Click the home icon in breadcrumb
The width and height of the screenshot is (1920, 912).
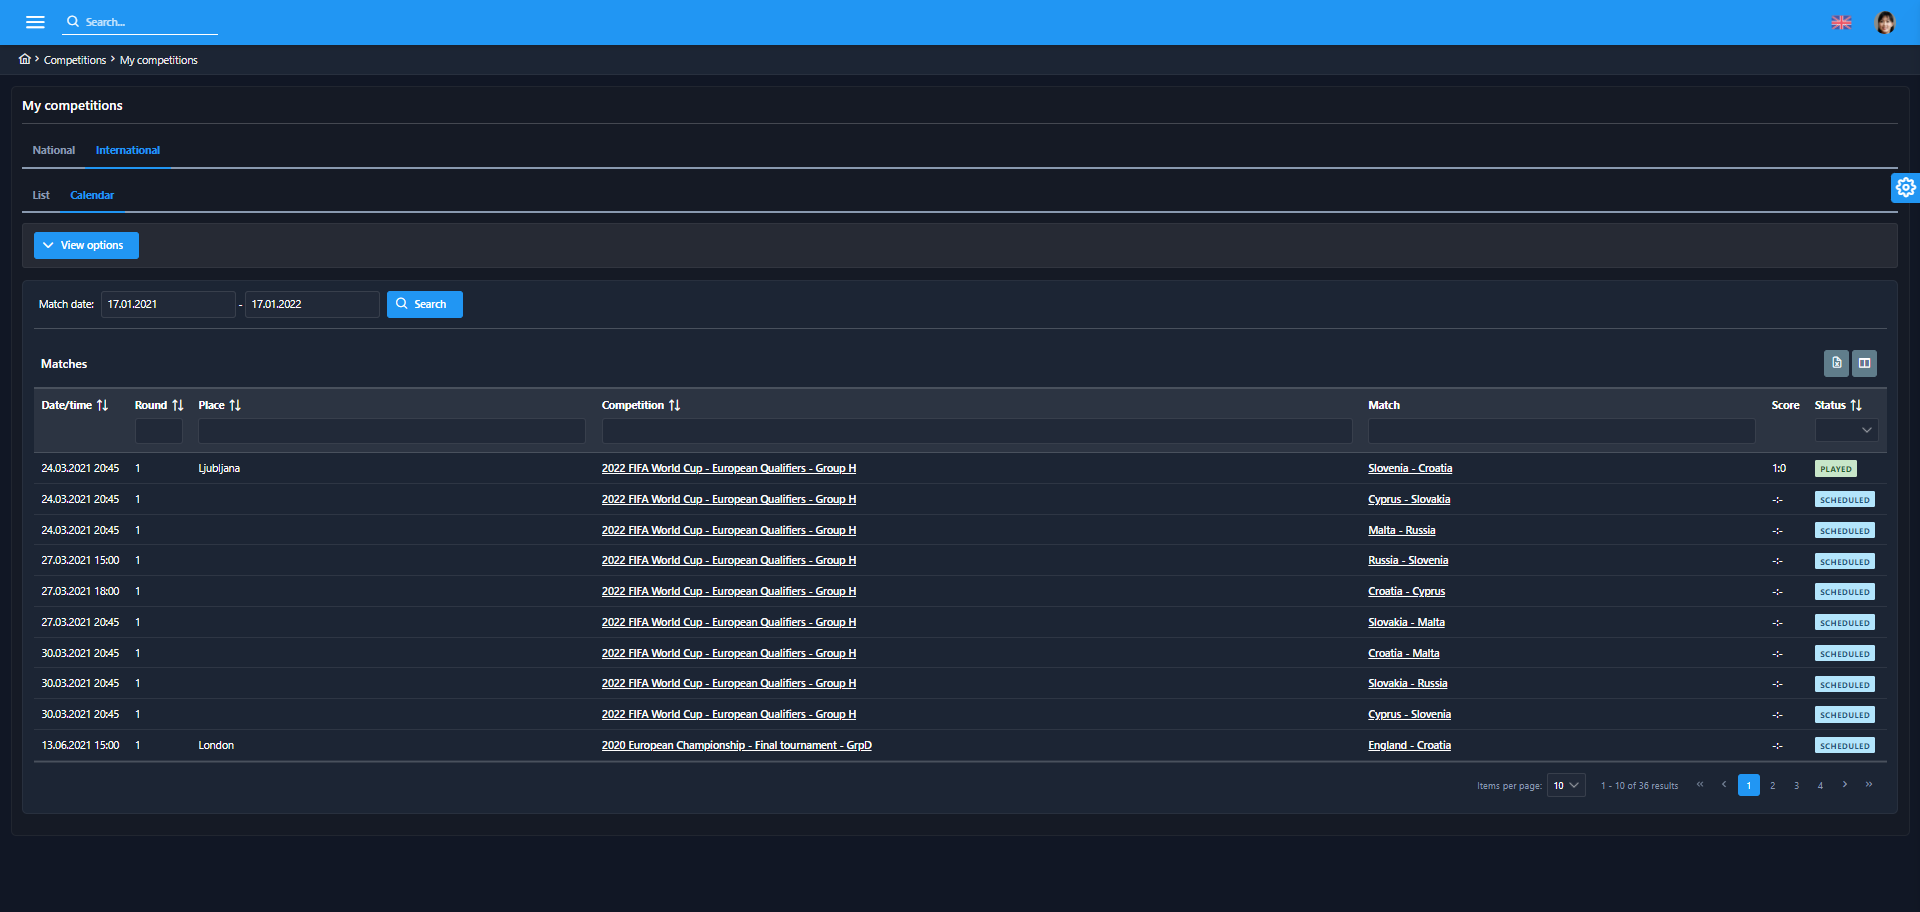coord(25,59)
